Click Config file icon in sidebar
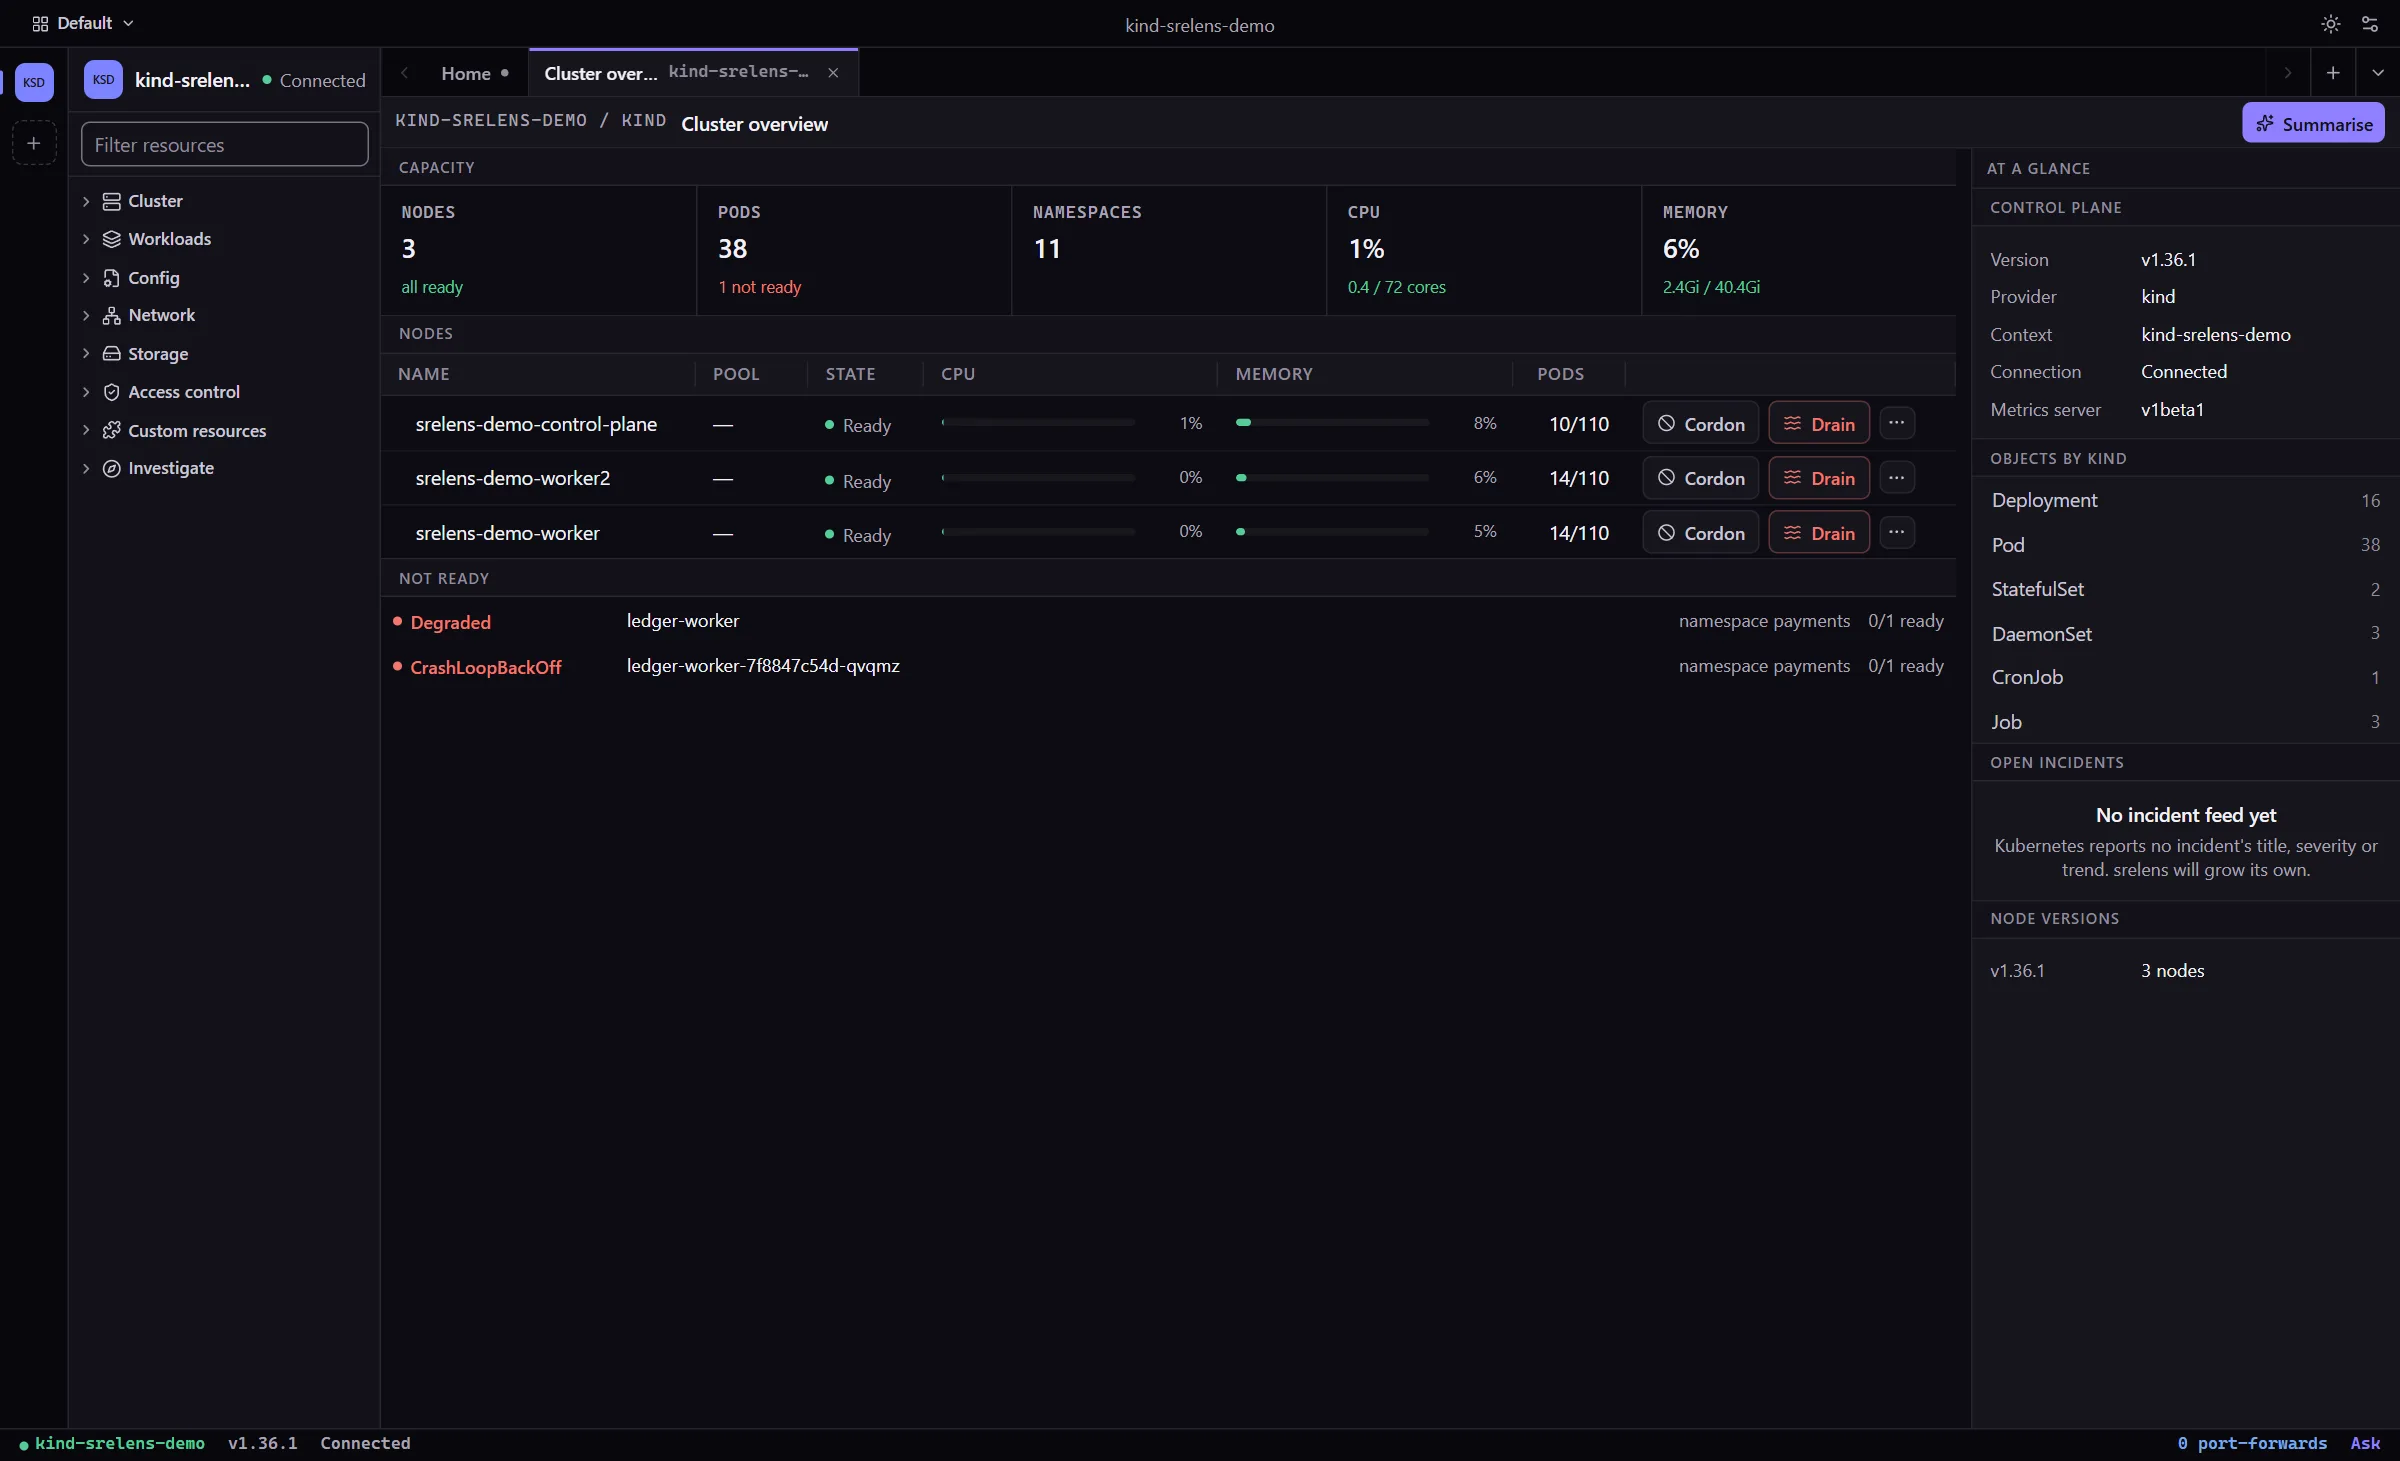The image size is (2400, 1461). pos(112,278)
